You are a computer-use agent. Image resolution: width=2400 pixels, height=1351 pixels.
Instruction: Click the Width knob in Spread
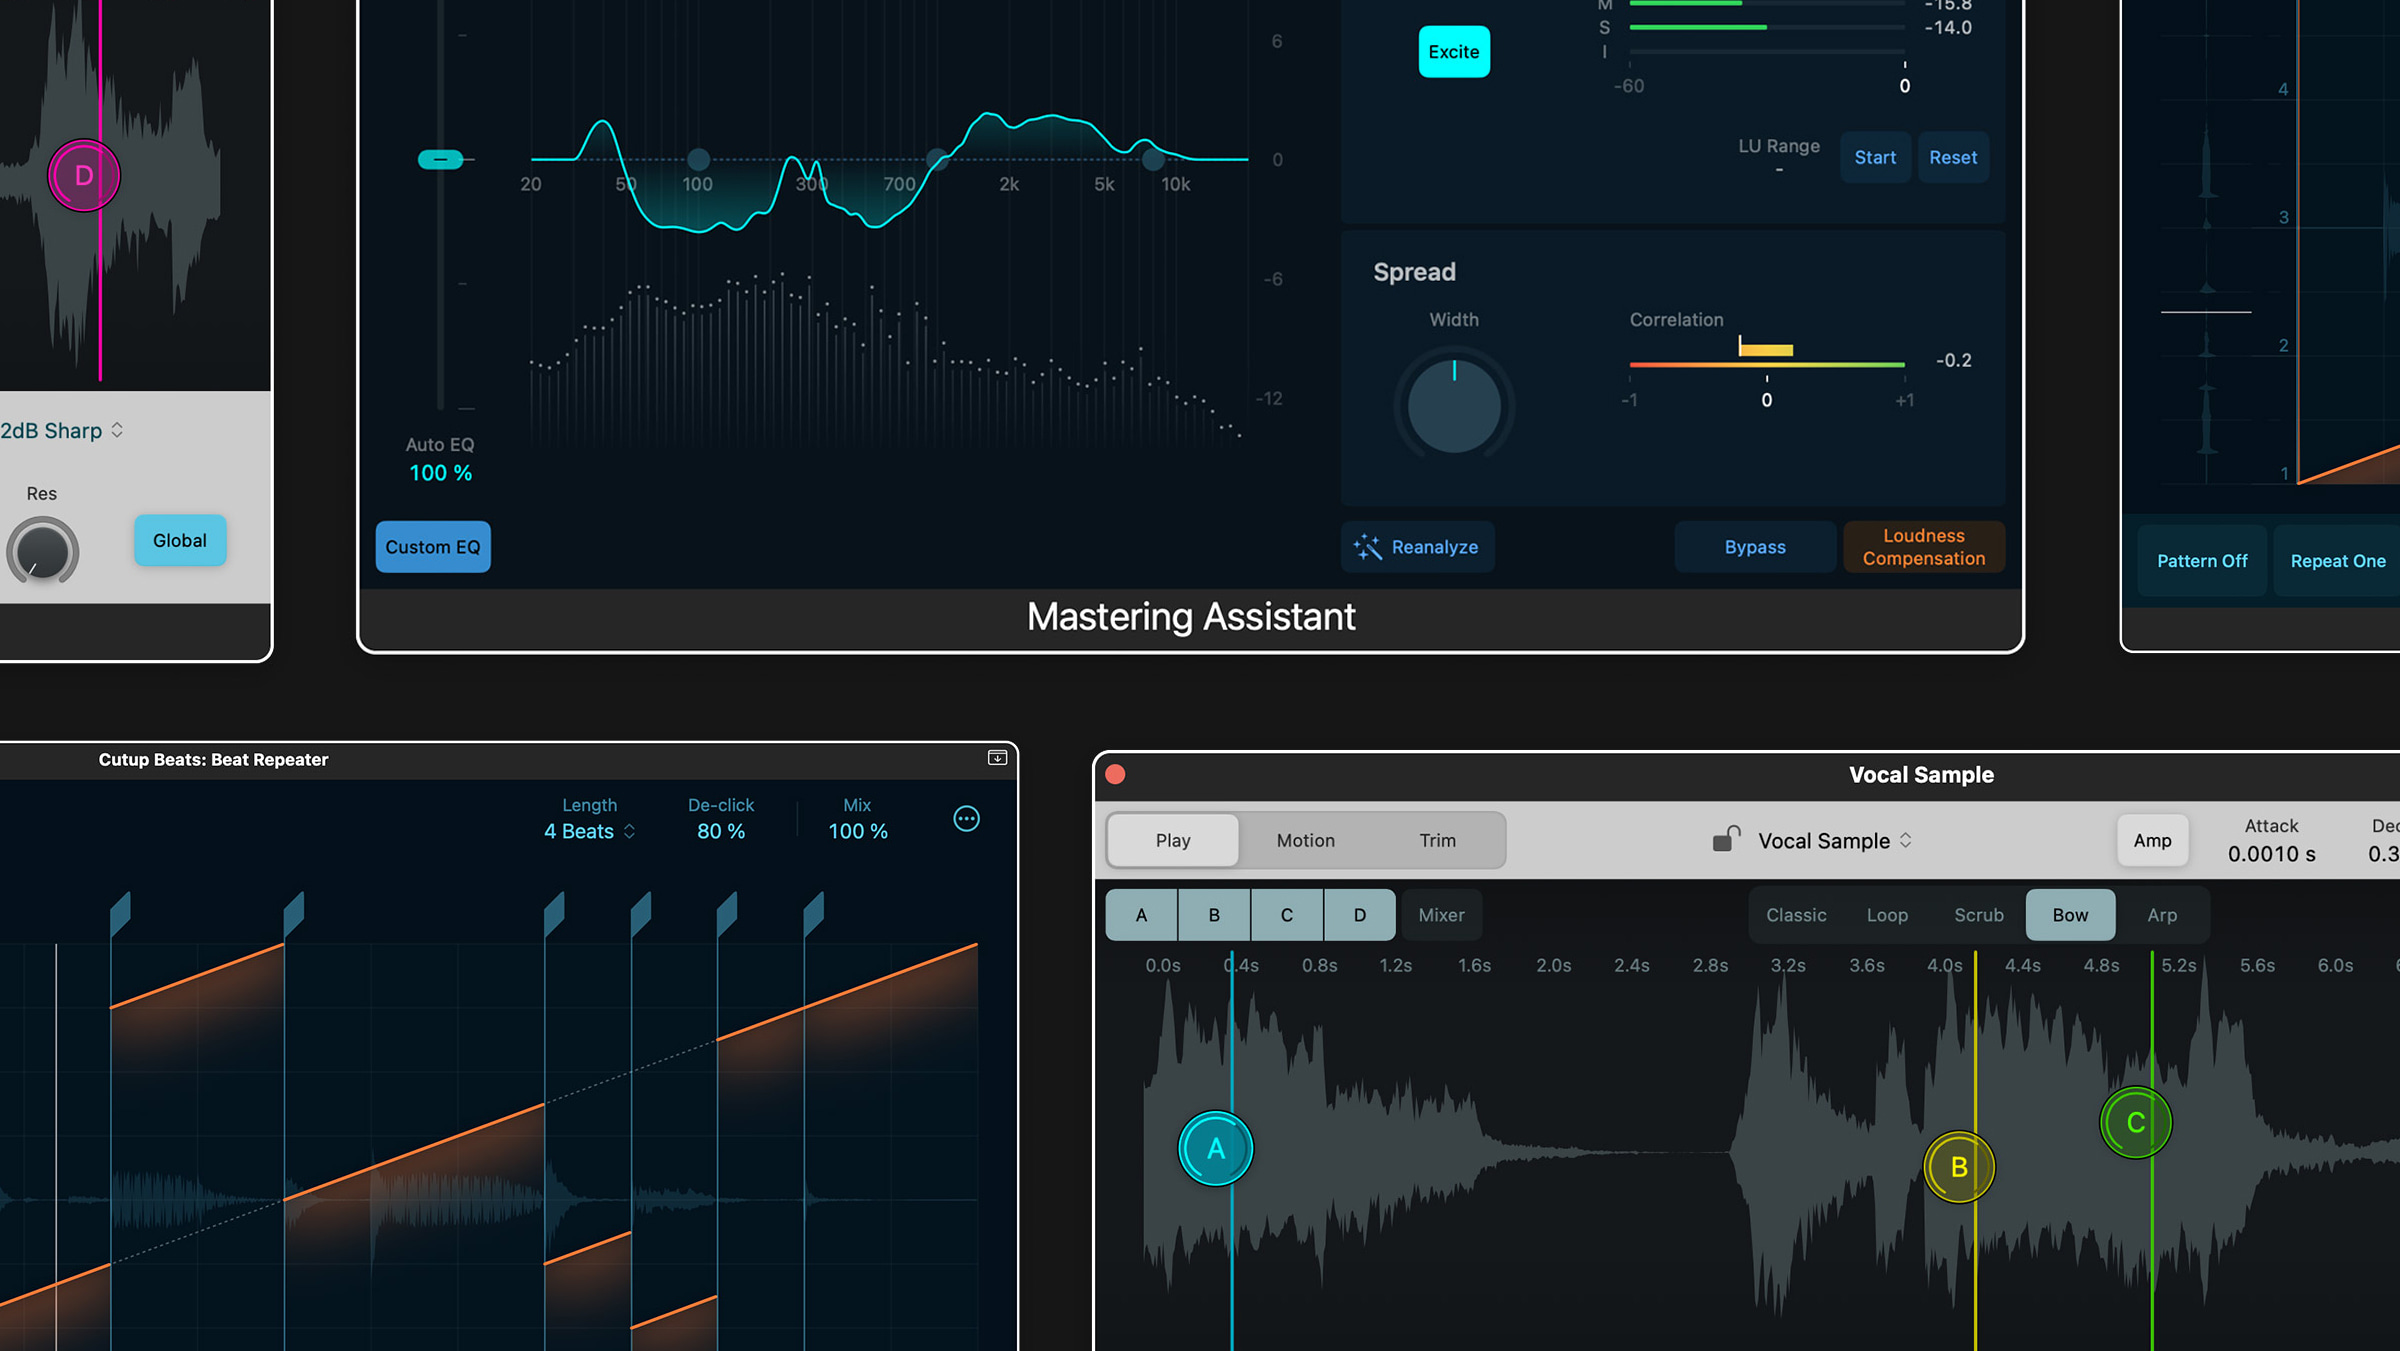tap(1453, 405)
